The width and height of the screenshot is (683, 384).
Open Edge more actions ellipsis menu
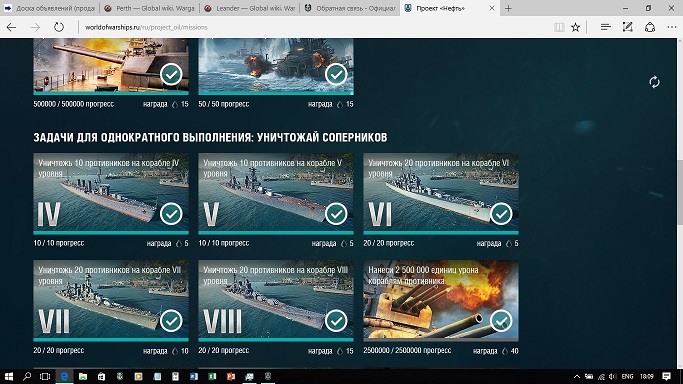pyautogui.click(x=672, y=27)
